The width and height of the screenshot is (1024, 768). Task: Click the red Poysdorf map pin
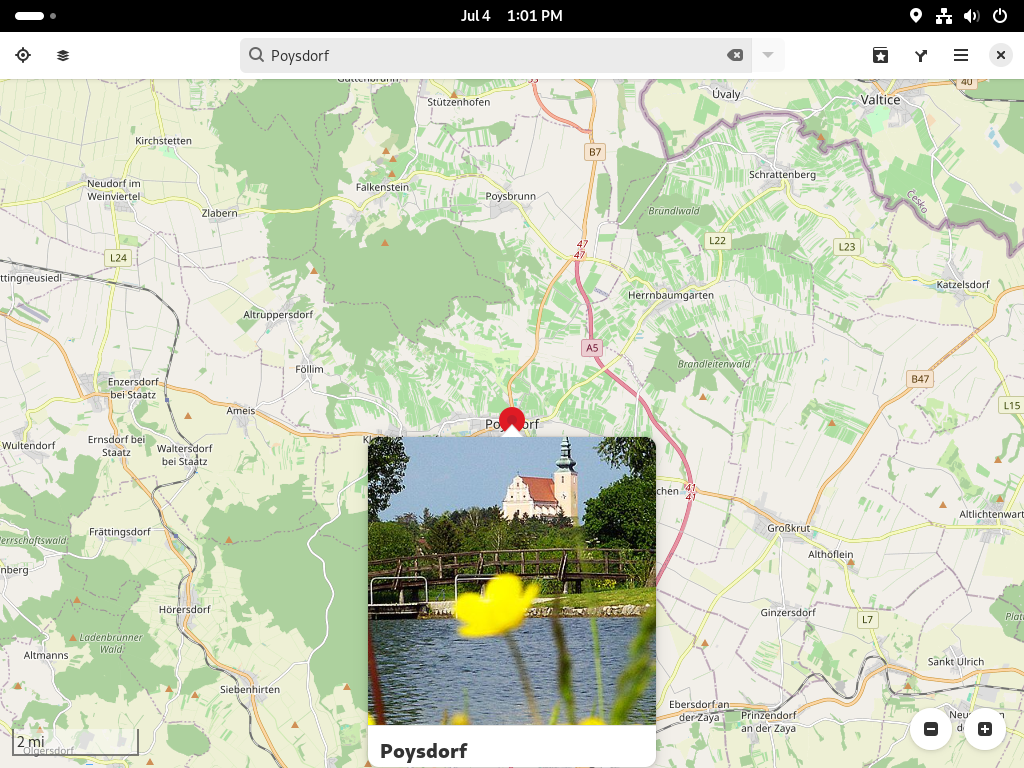pos(512,419)
